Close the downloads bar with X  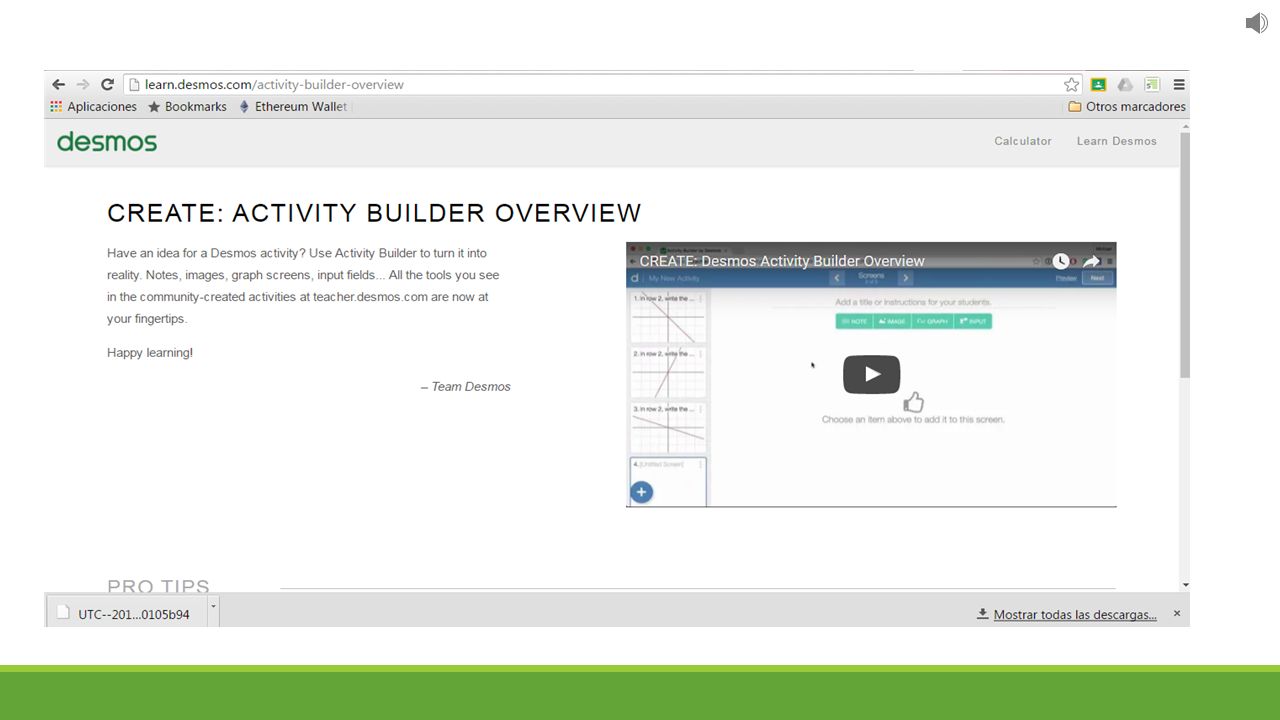[x=1177, y=613]
